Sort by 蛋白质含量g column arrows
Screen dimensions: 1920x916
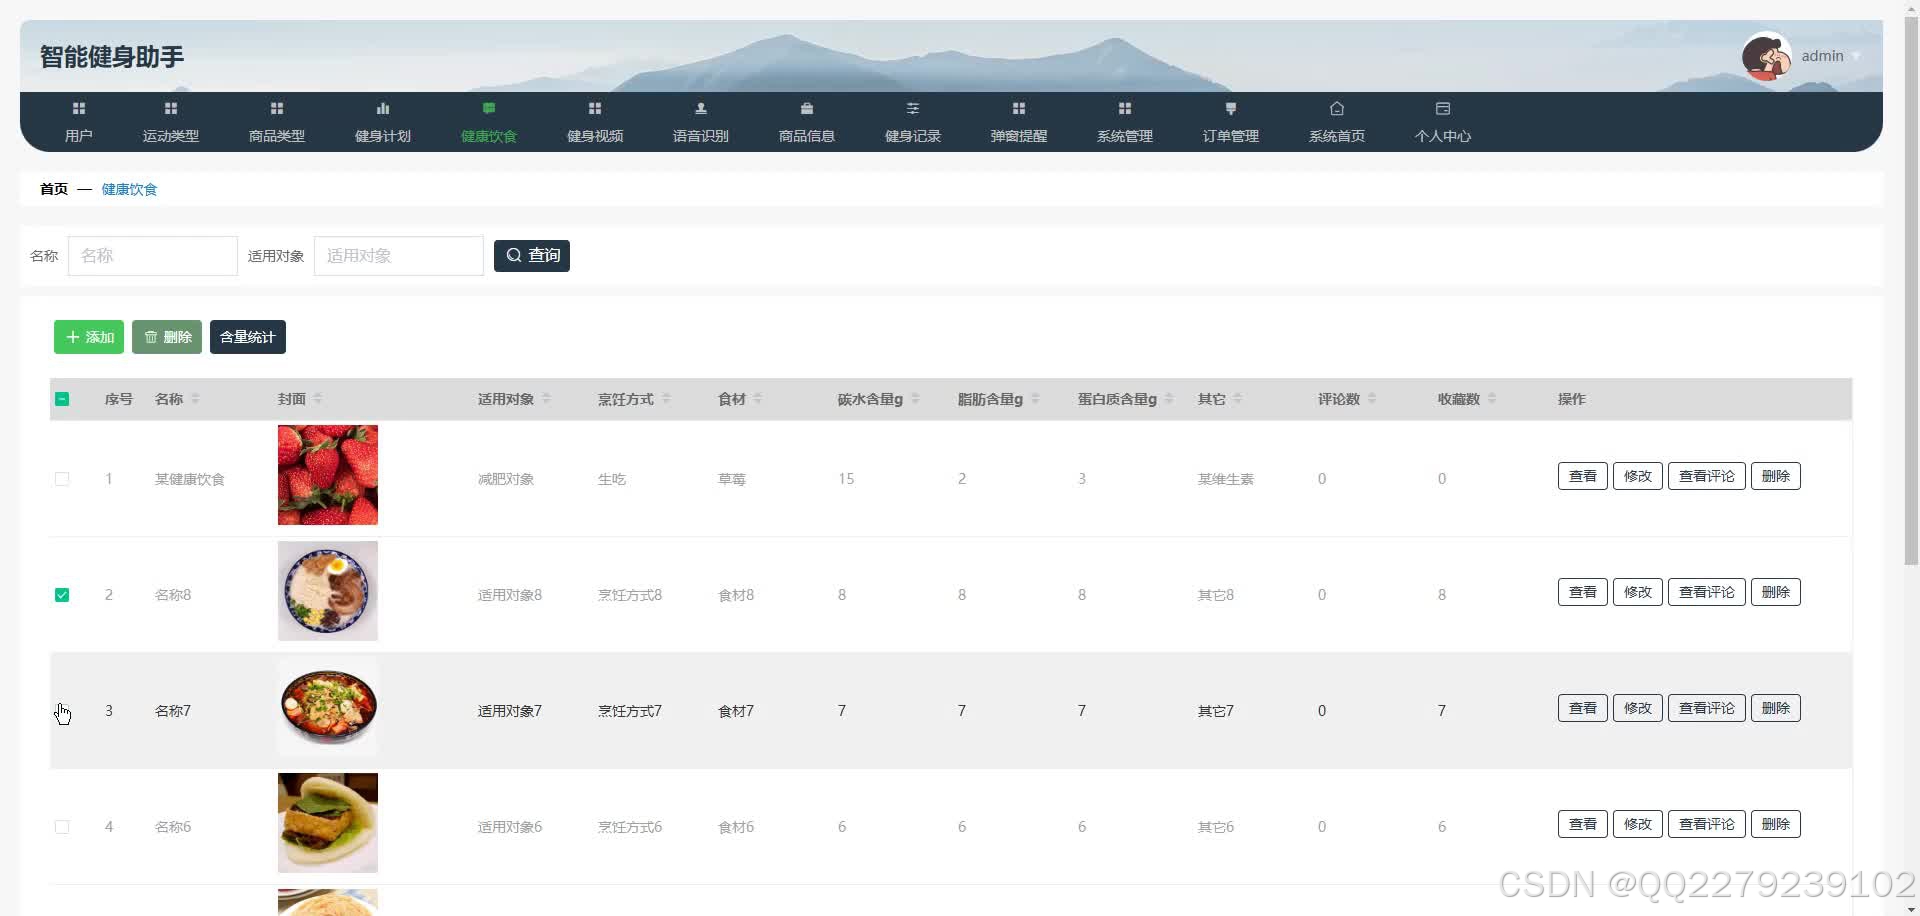1169,399
